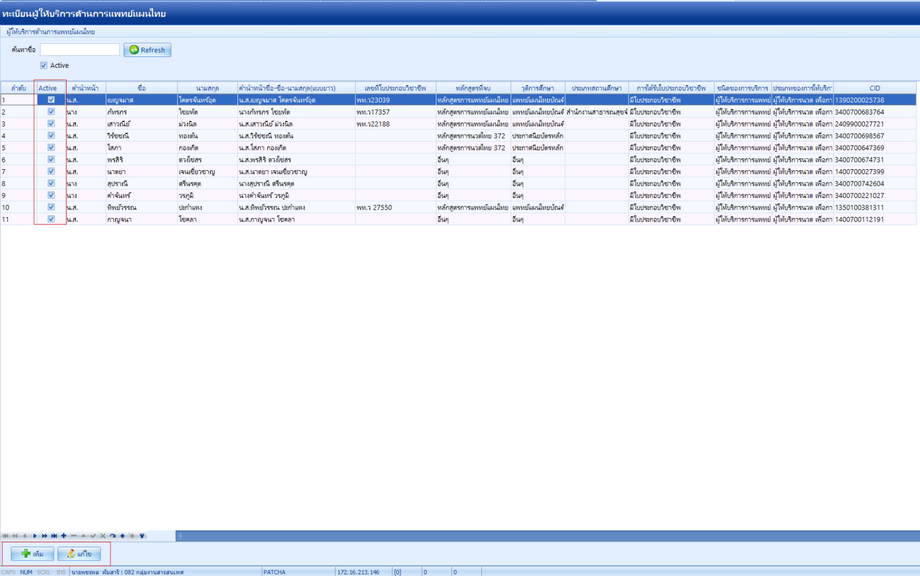Click next record navigator arrow

[35, 536]
